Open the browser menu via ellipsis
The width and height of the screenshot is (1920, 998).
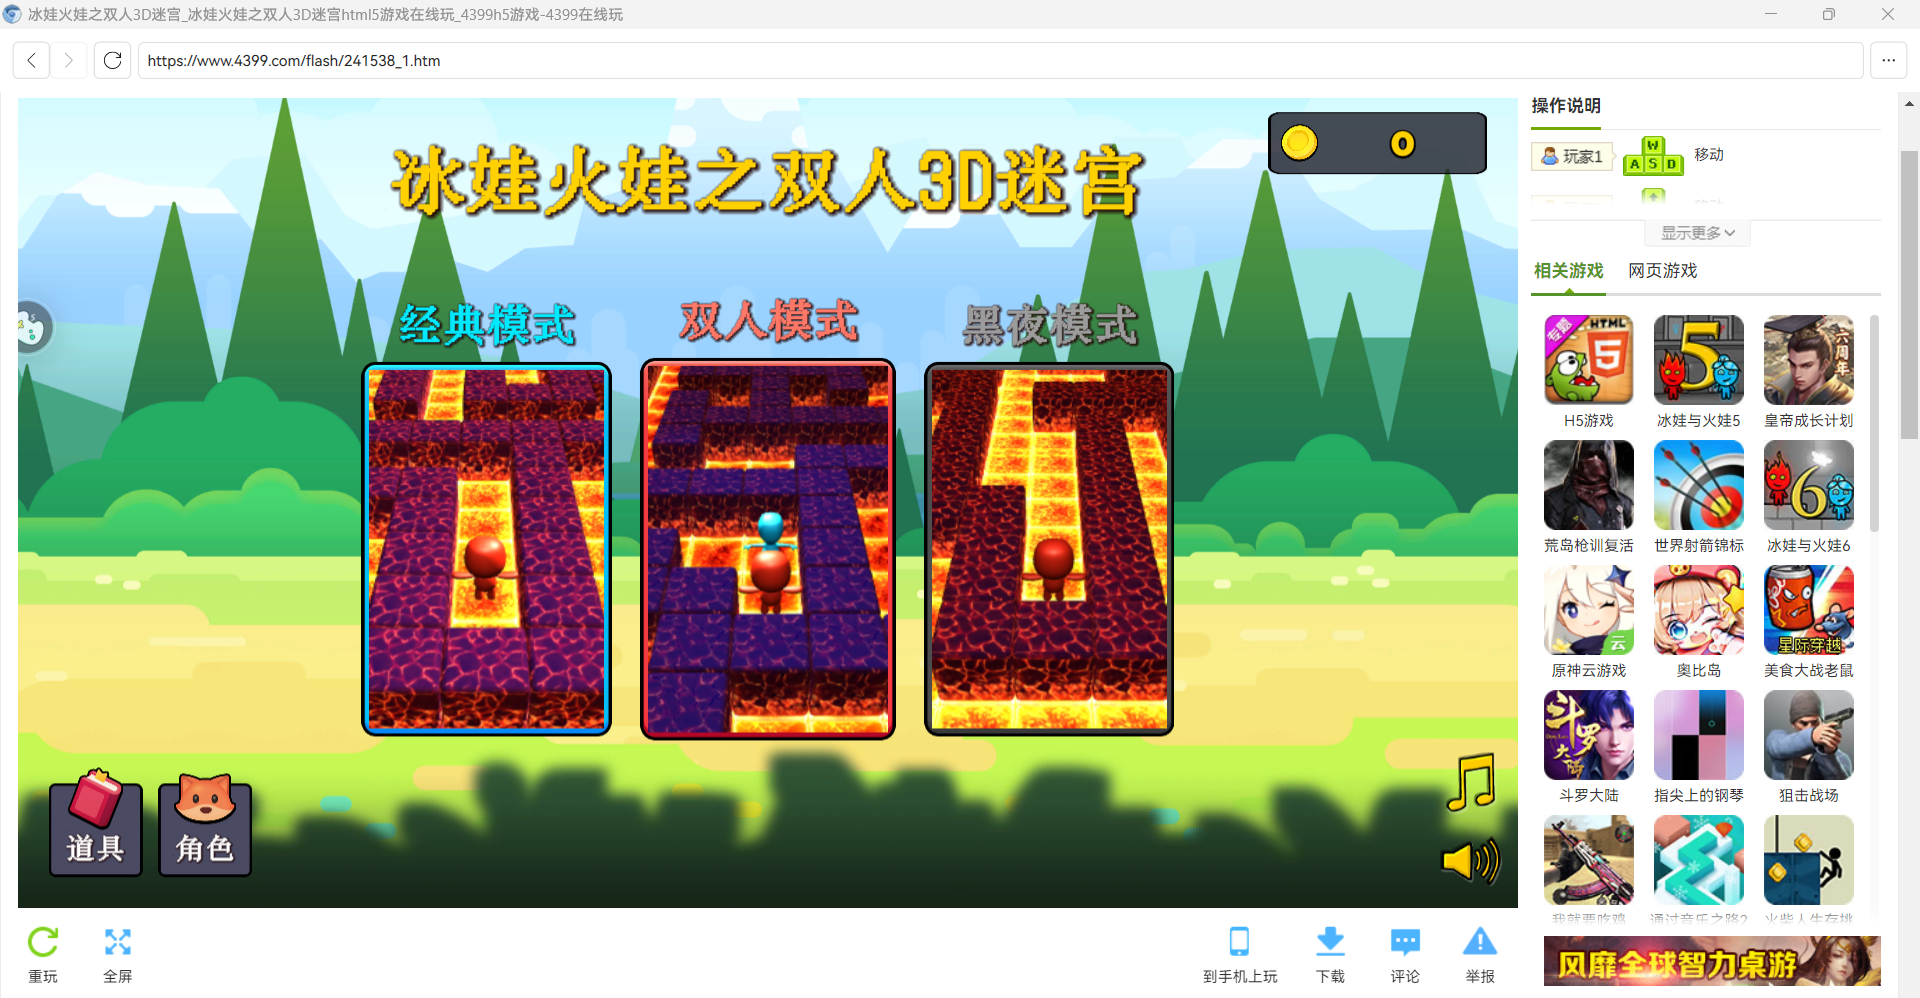tap(1889, 60)
